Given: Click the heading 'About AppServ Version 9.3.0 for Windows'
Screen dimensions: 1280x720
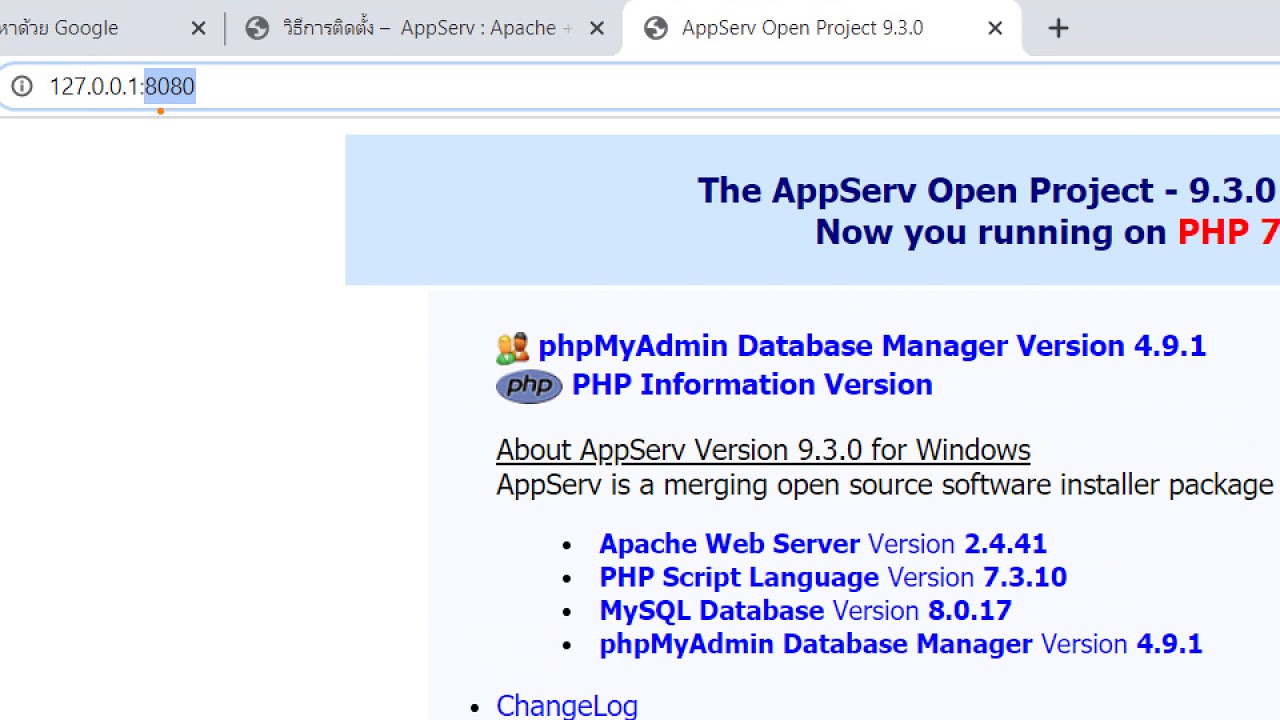Looking at the screenshot, I should click(x=763, y=450).
